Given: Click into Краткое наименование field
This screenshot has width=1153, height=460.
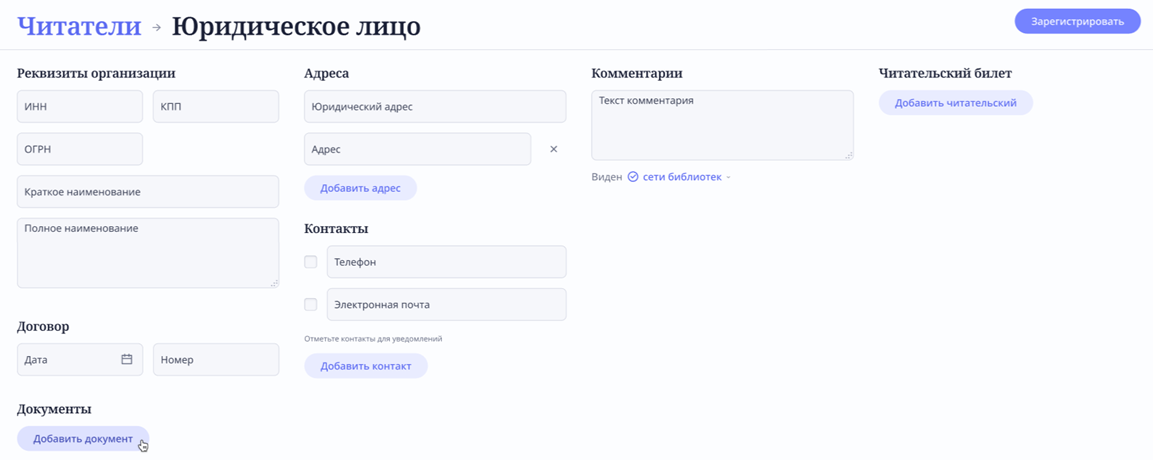Looking at the screenshot, I should (x=148, y=192).
